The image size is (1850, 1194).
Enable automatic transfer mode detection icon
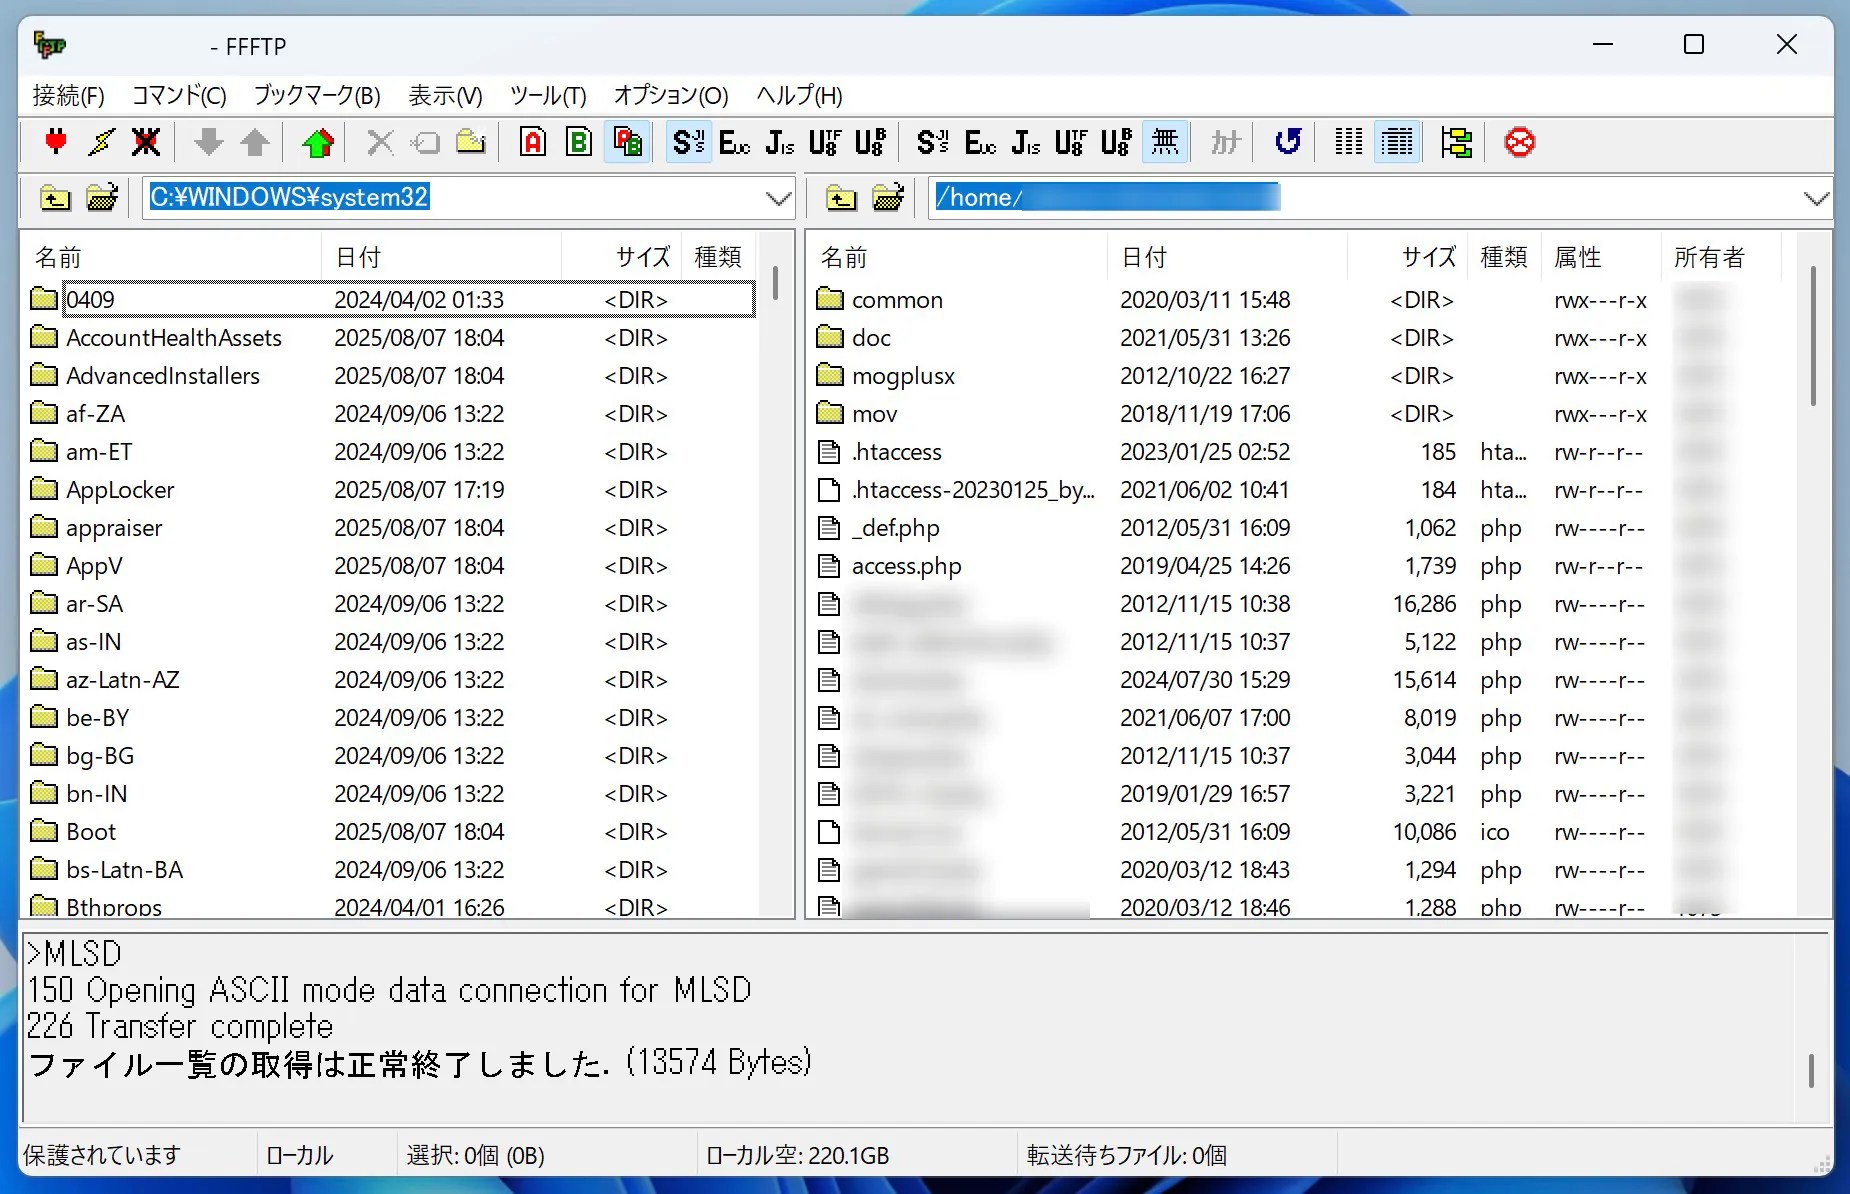click(627, 142)
